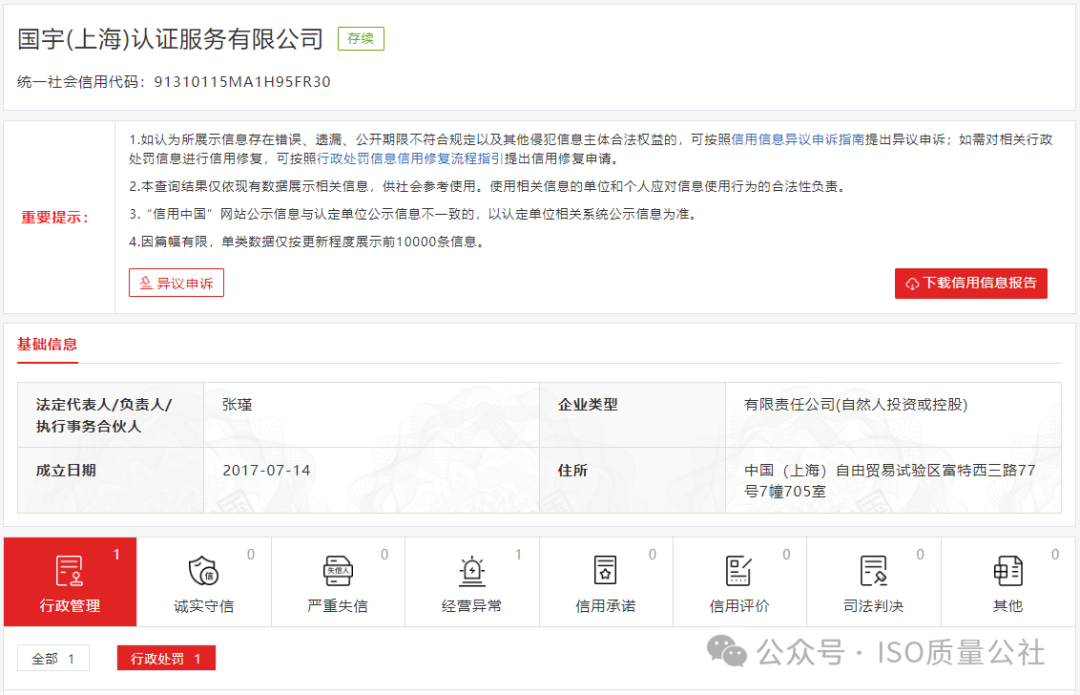Click the red 下载信用信息报告 button
The width and height of the screenshot is (1080, 695).
[x=971, y=283]
